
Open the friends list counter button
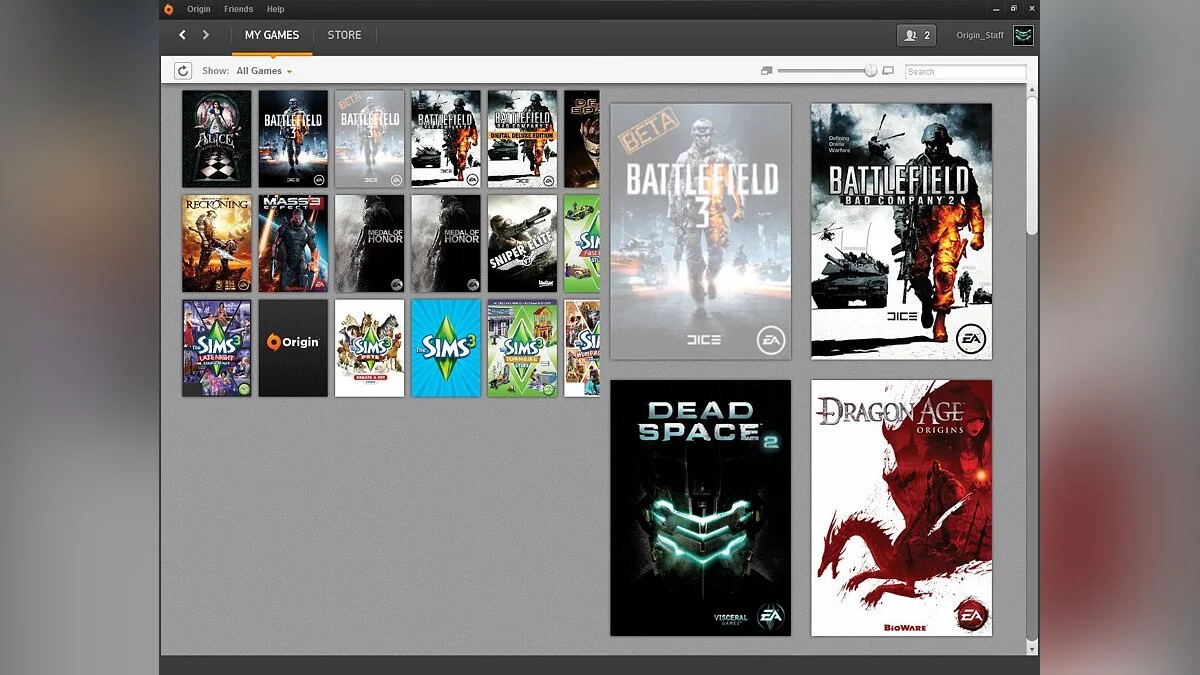(916, 35)
